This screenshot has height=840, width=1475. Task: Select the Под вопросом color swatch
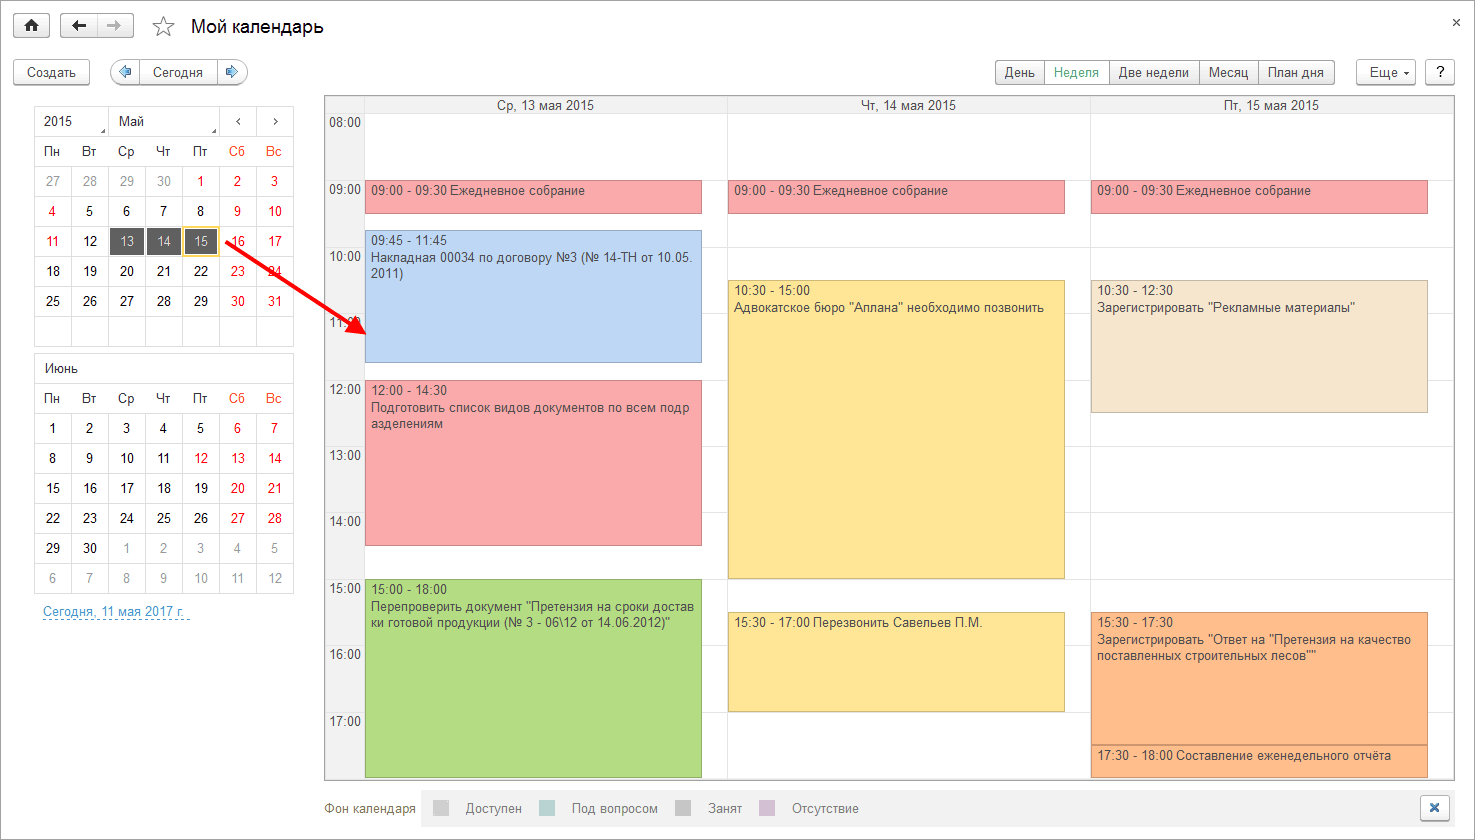[x=547, y=808]
